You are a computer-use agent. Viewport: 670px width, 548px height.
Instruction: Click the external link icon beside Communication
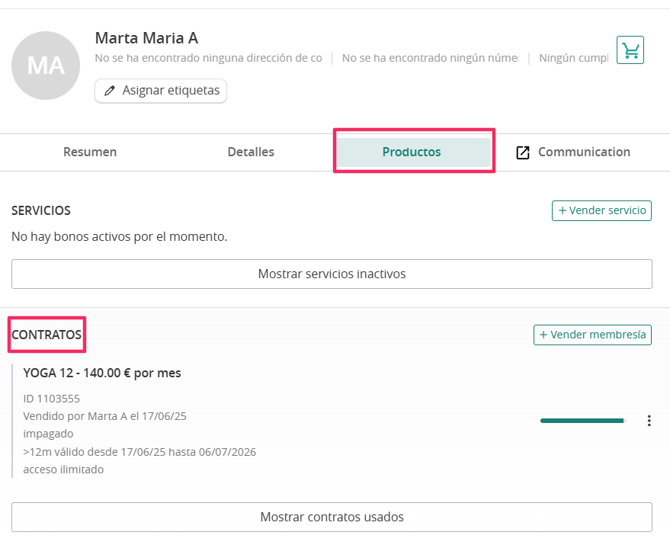[523, 153]
